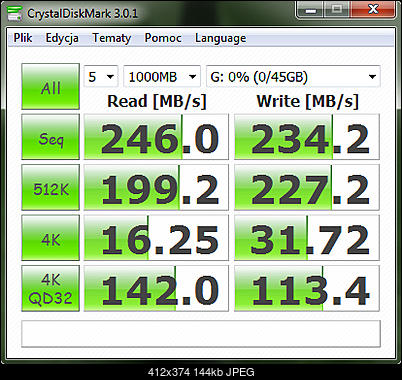
Task: Start the 512K test
Action: tap(51, 188)
